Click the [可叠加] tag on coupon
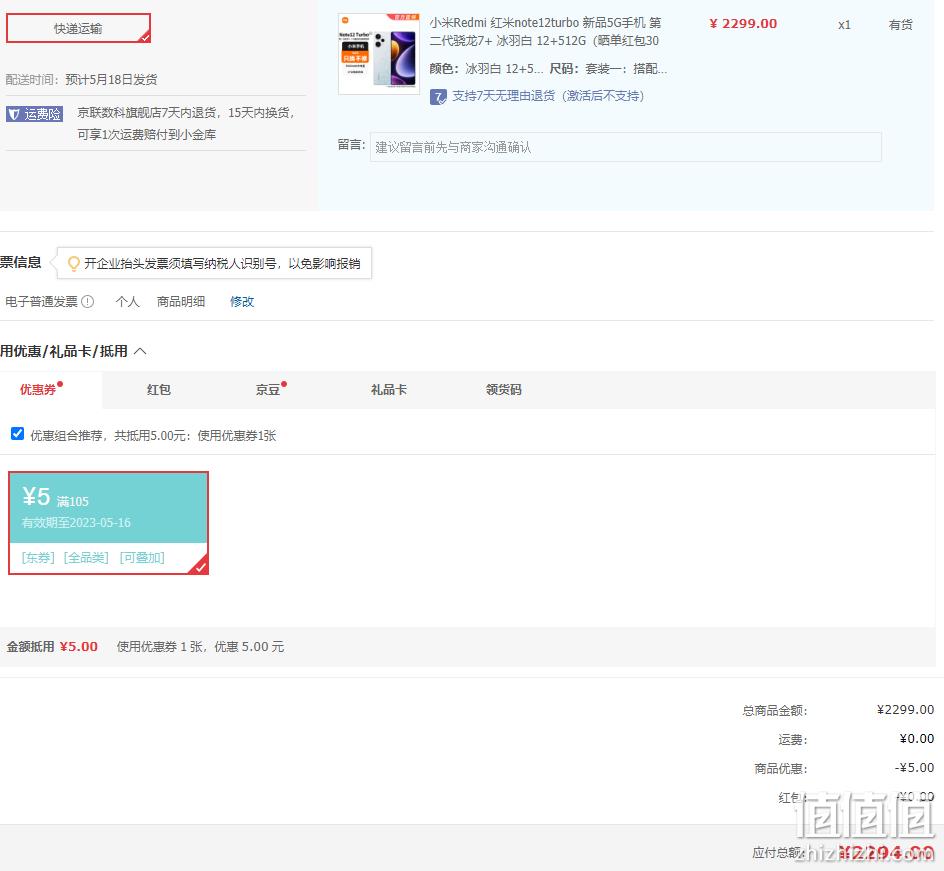944x871 pixels. point(142,557)
